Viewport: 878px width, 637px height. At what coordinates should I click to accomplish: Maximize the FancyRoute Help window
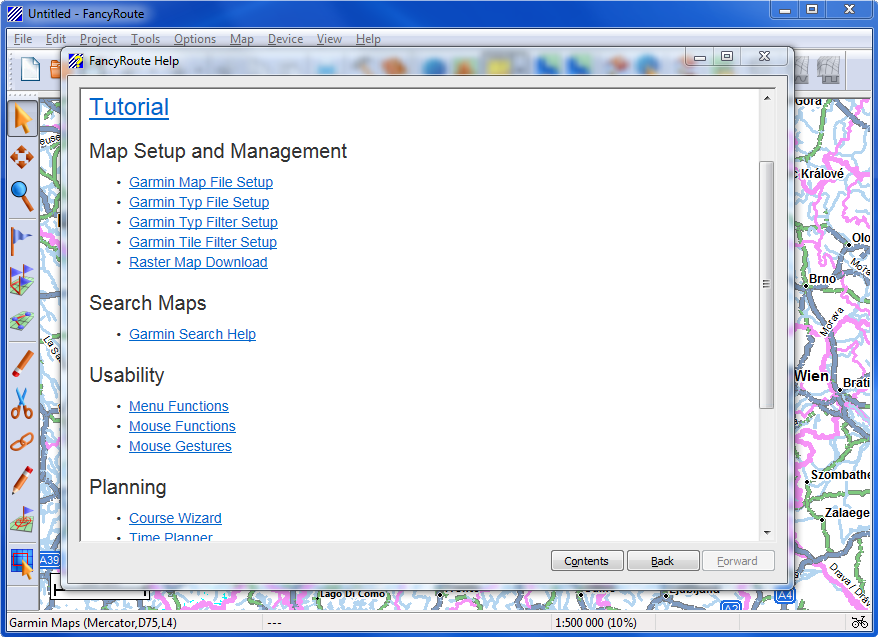pyautogui.click(x=727, y=57)
